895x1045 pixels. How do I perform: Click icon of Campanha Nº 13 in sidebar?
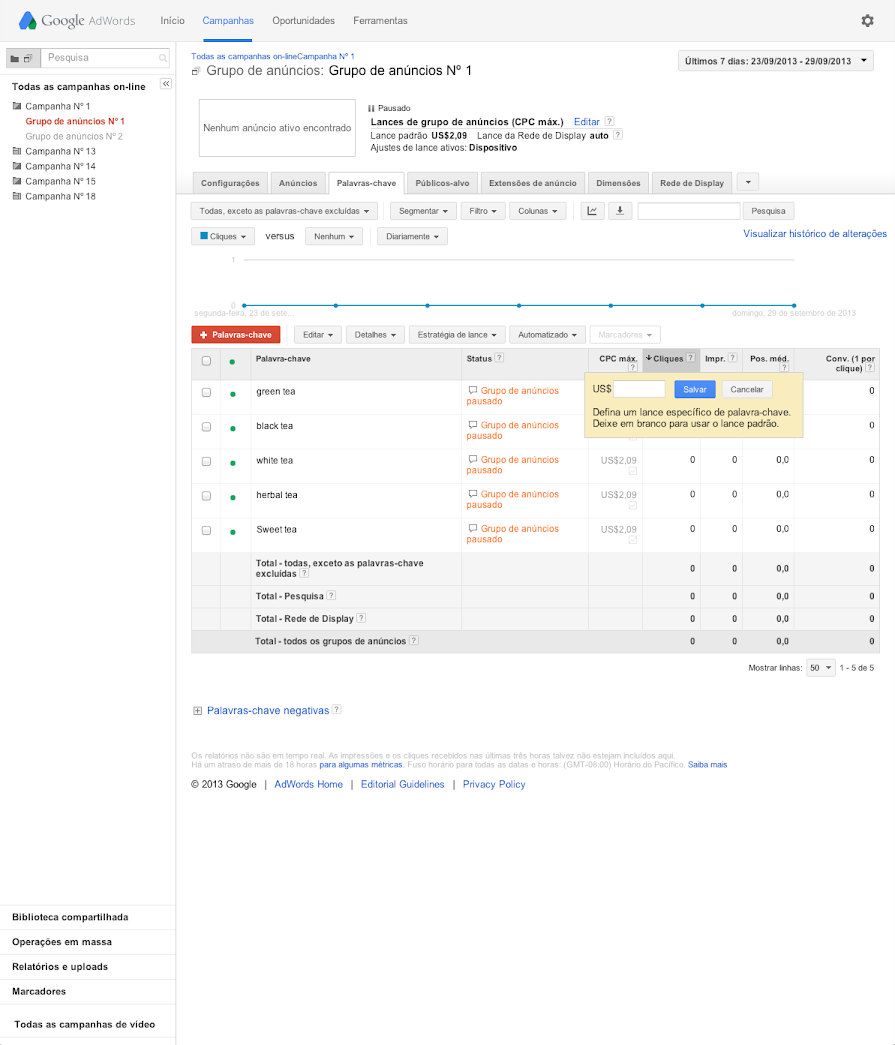(x=17, y=151)
